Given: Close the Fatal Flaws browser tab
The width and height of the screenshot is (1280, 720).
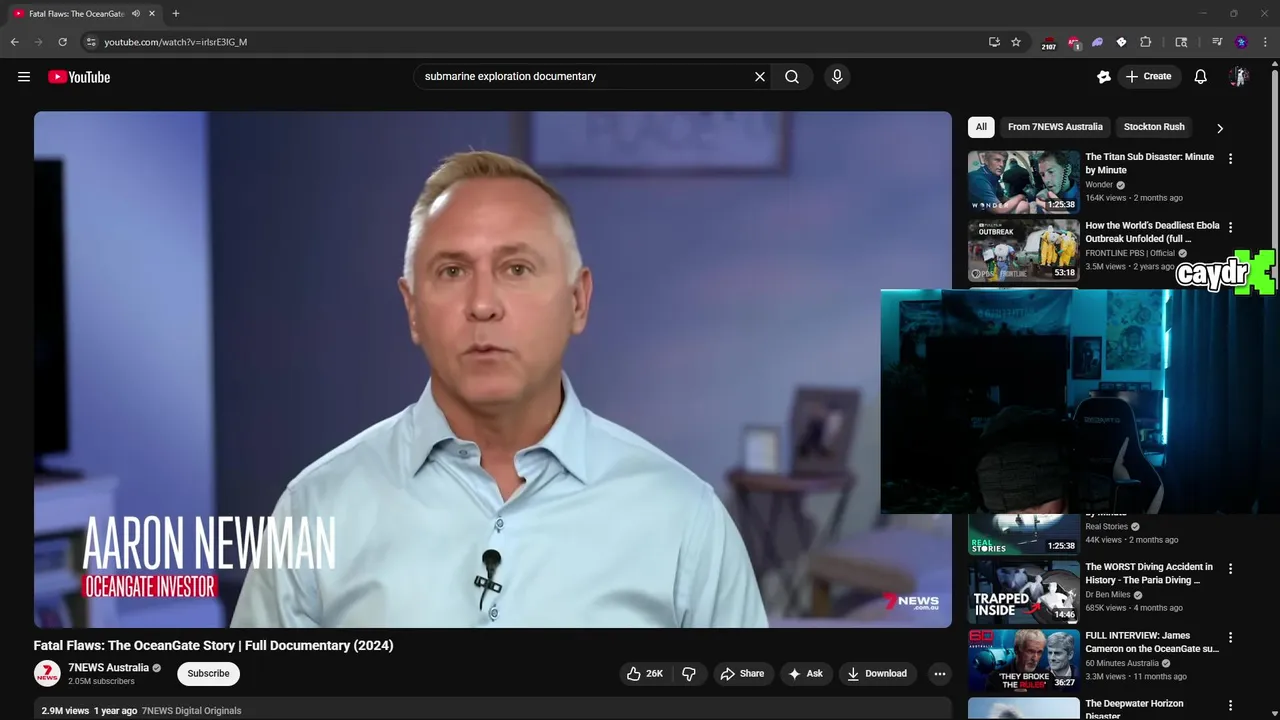Looking at the screenshot, I should [x=152, y=14].
